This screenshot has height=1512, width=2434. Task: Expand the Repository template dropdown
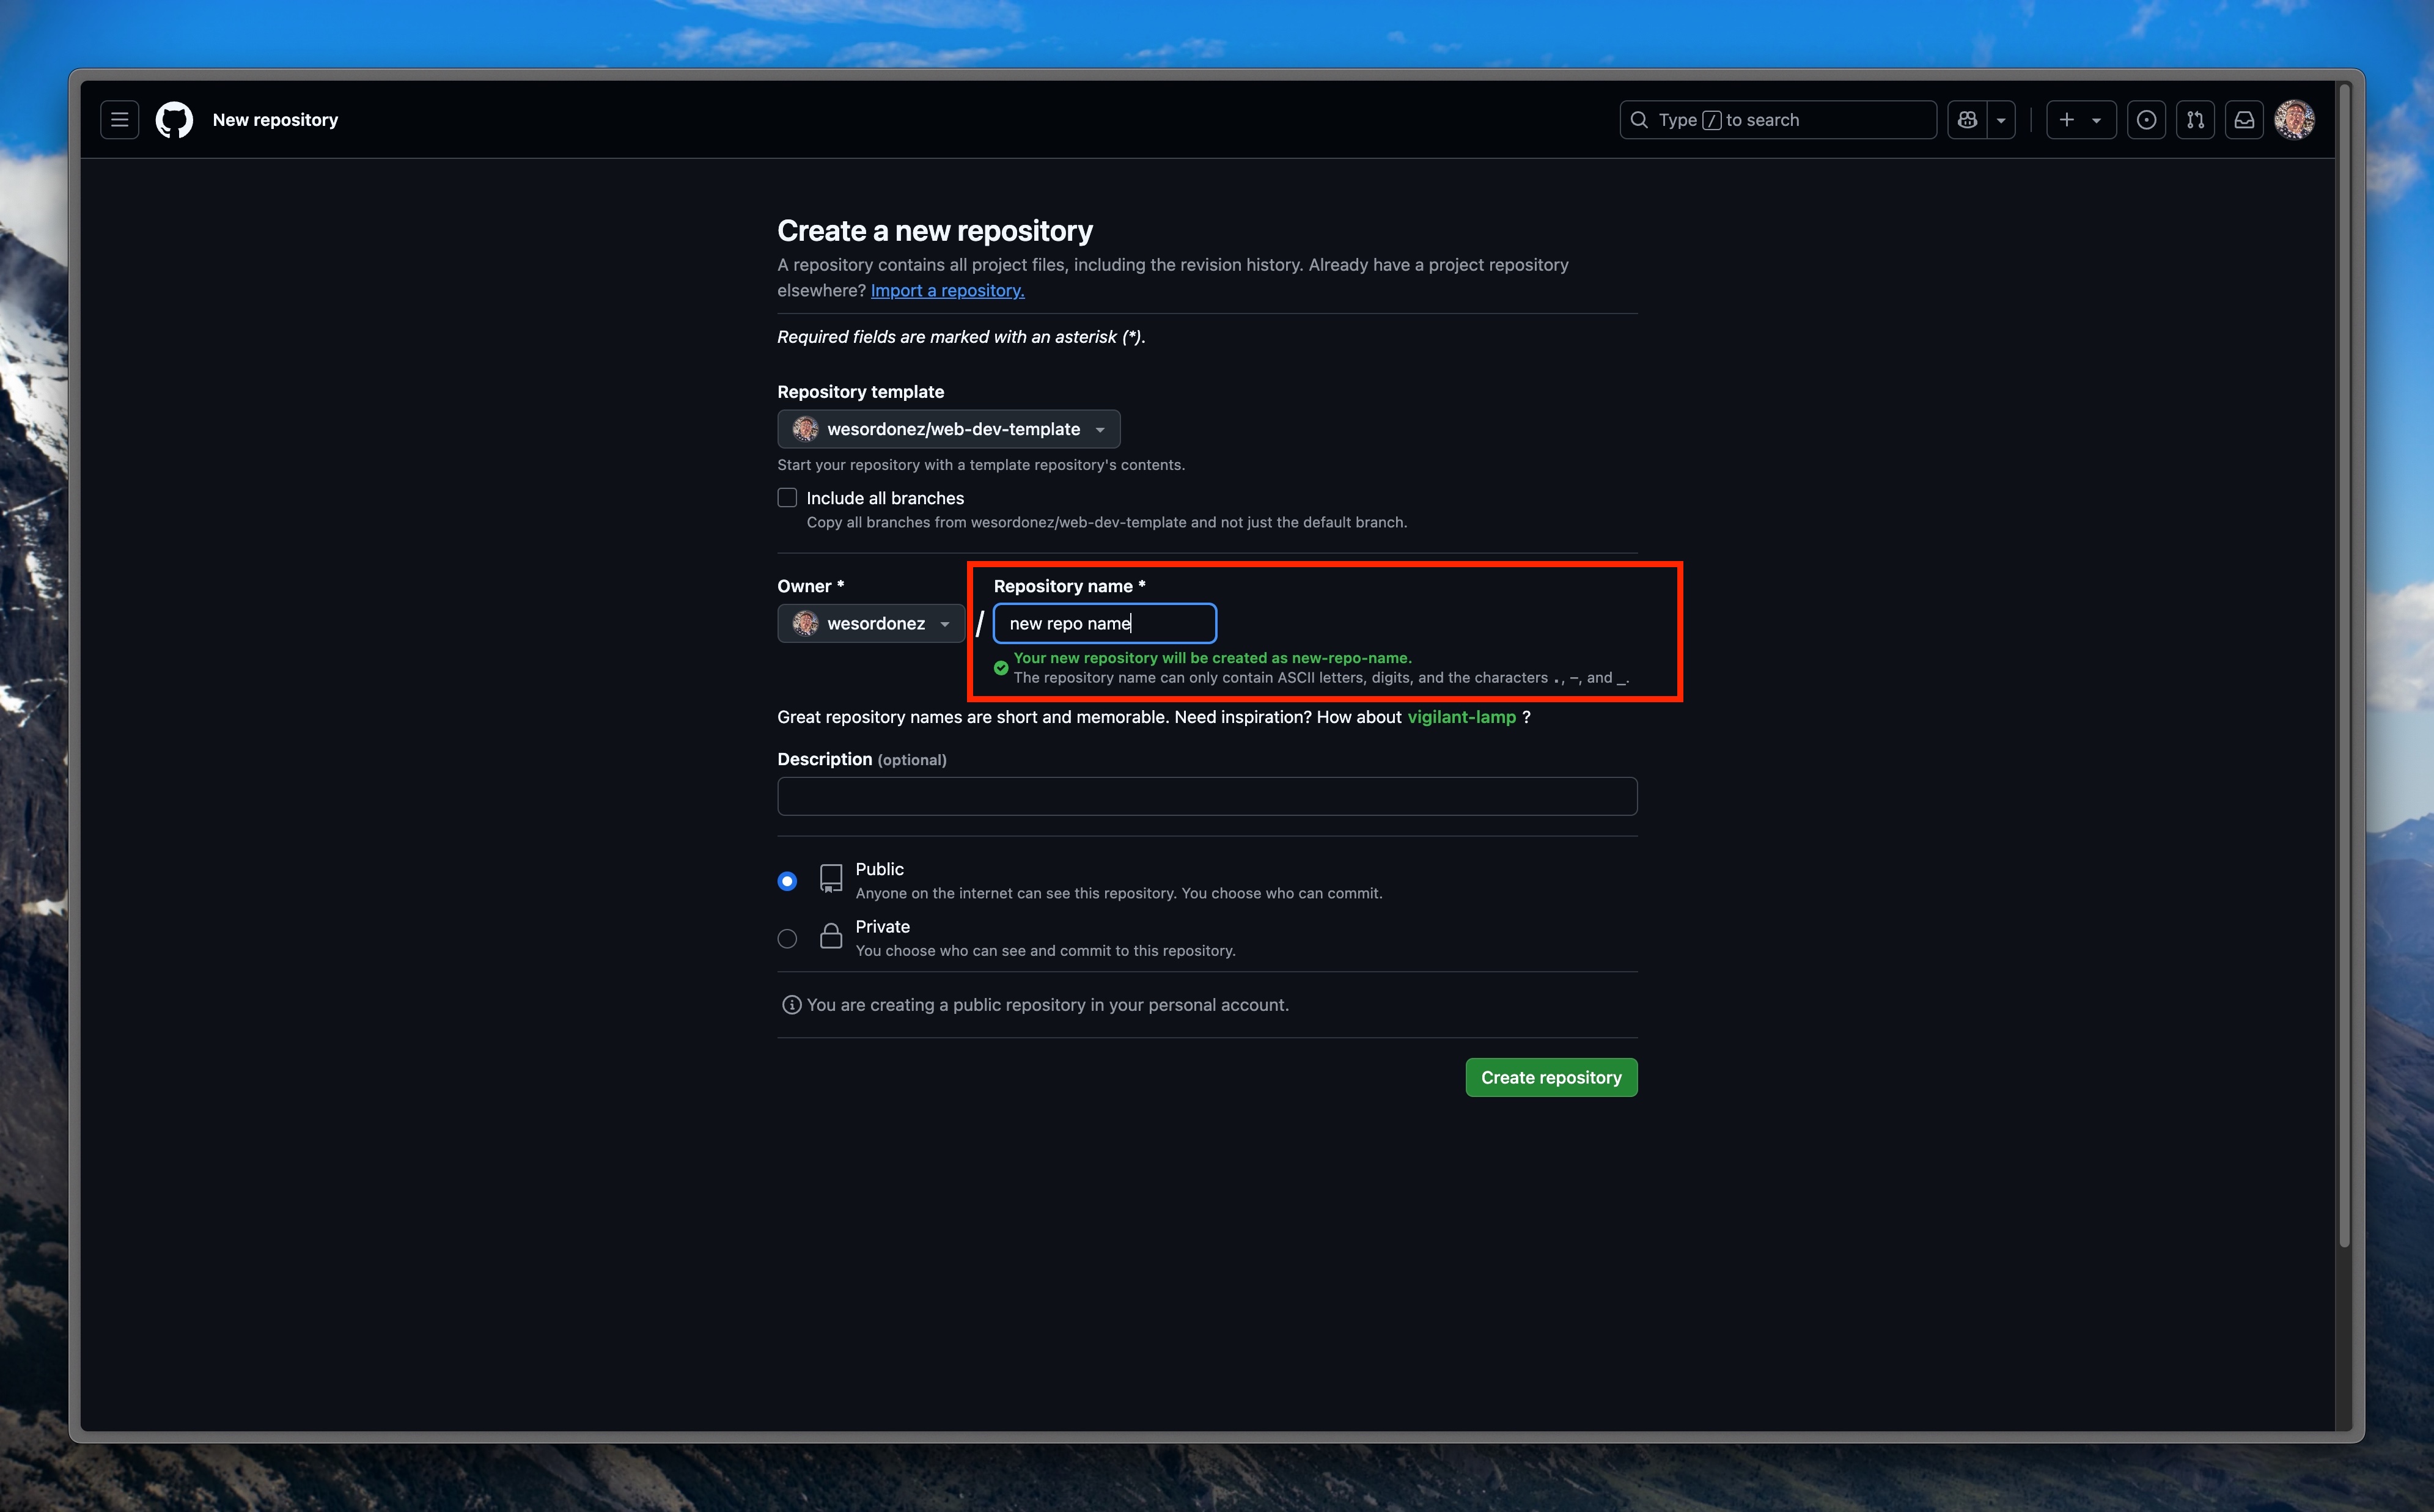[x=948, y=429]
